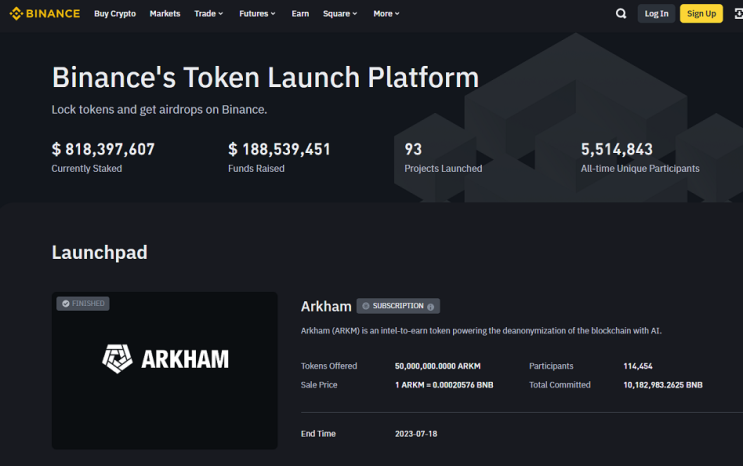Expand the Trade dropdown menu
This screenshot has height=466, width=743.
coord(208,14)
